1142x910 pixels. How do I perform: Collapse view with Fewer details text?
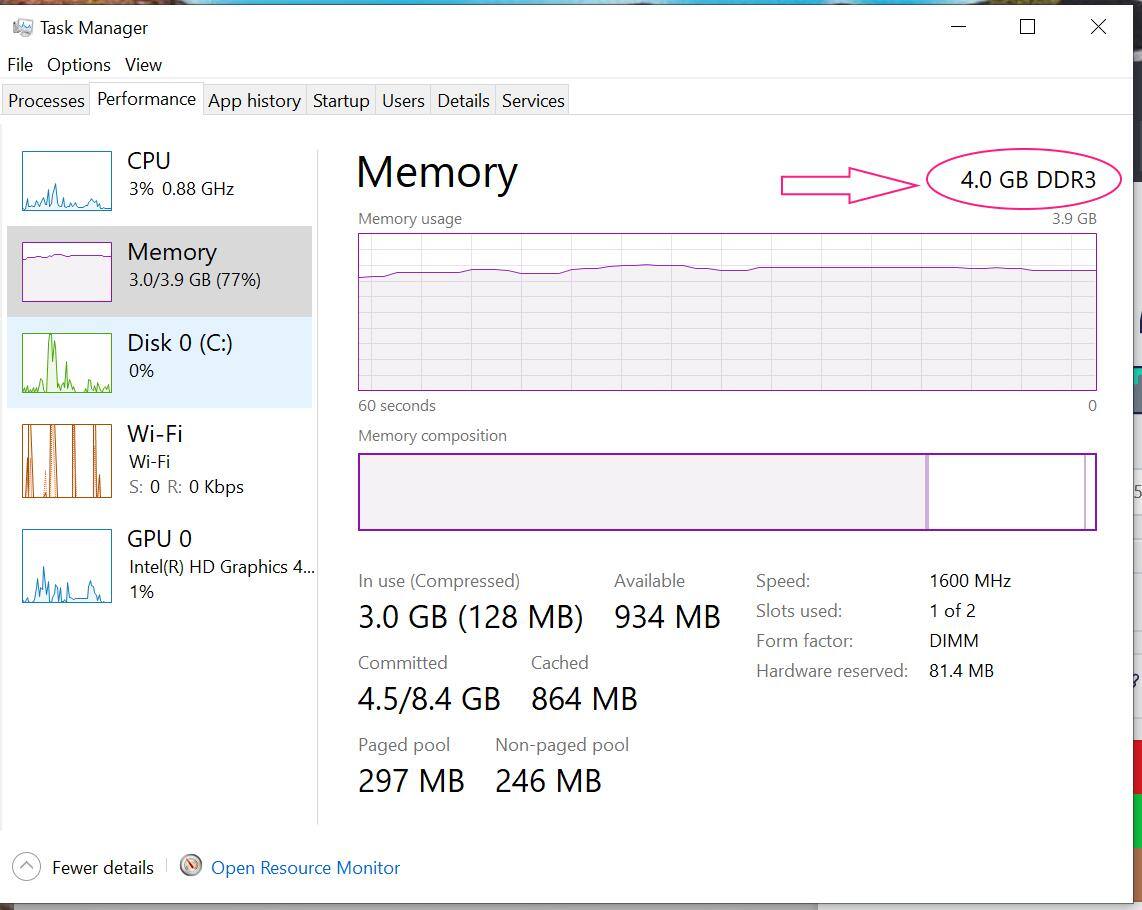point(102,868)
